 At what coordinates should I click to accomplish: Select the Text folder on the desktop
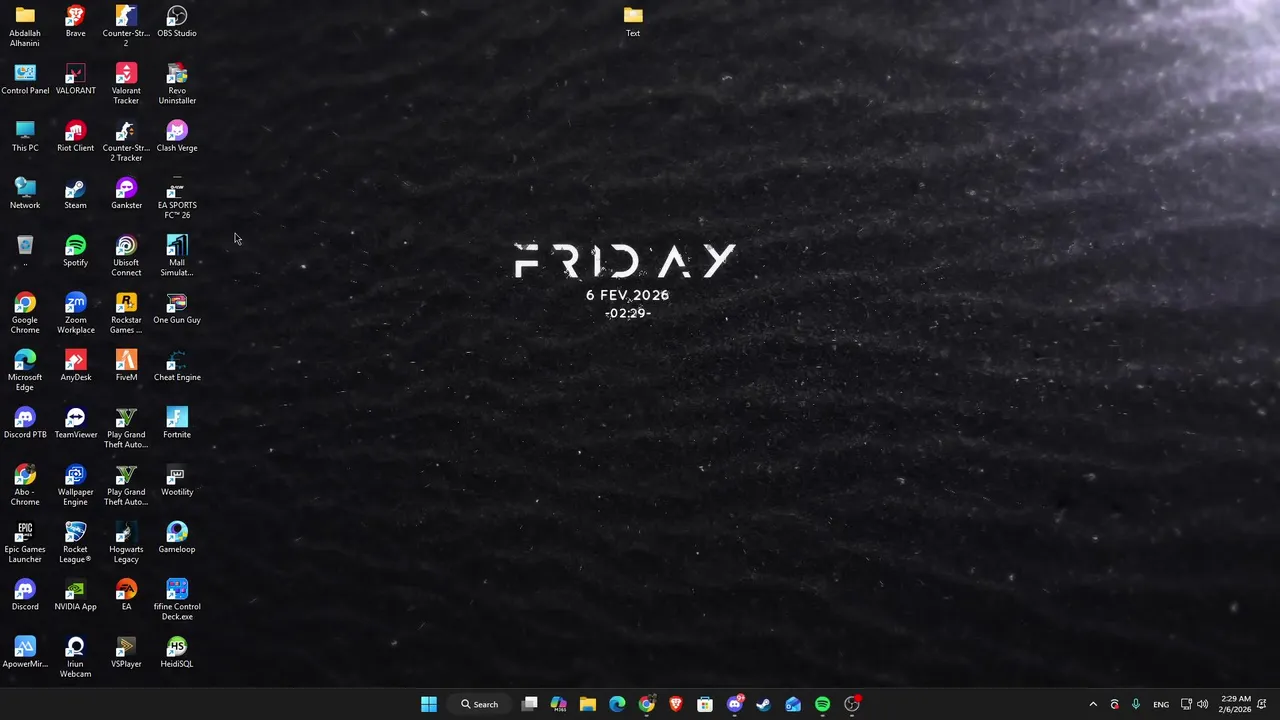(633, 22)
